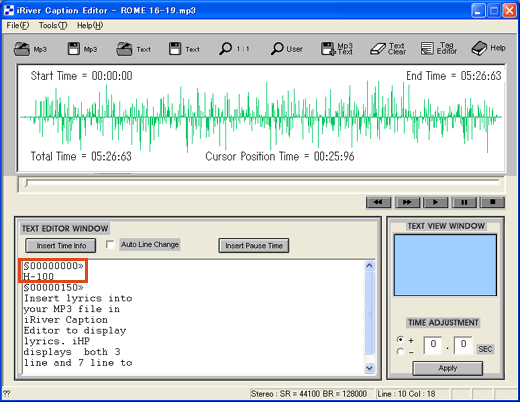The image size is (520, 402).
Task: Click the line "$00000150»" in the editor
Action: [53, 287]
